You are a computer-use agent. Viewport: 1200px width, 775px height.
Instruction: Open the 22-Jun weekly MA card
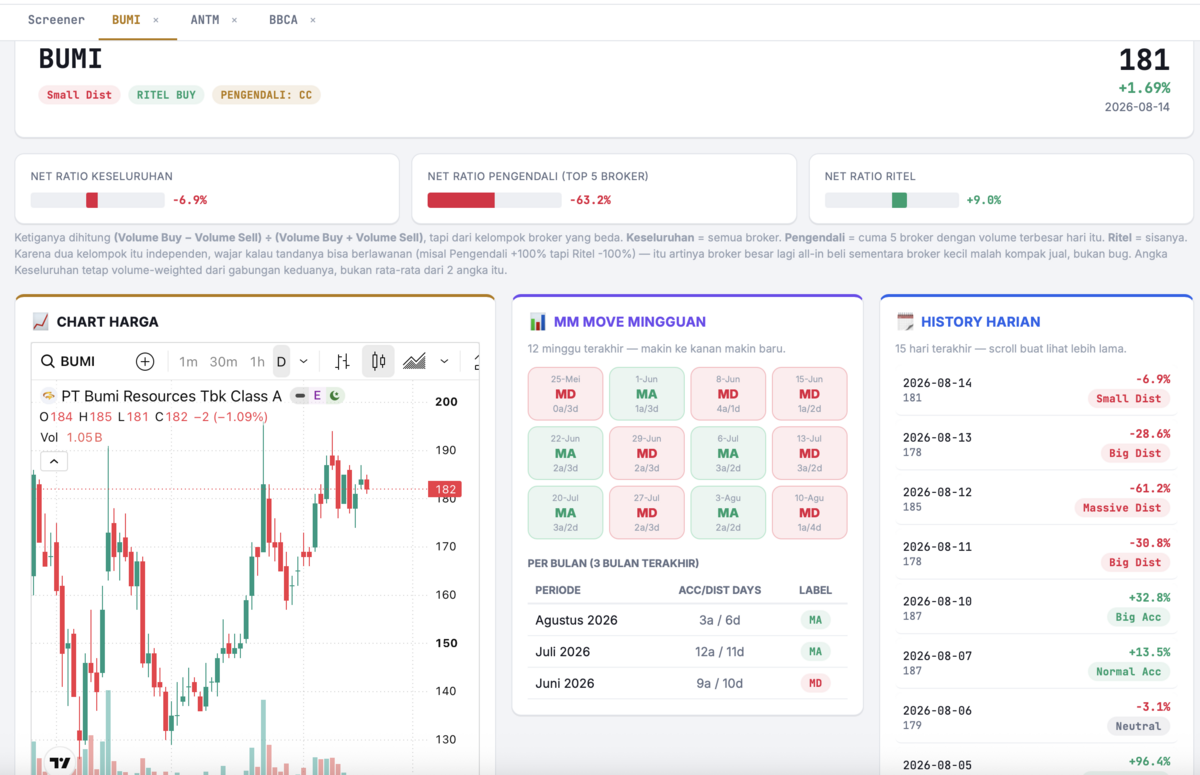coord(565,453)
